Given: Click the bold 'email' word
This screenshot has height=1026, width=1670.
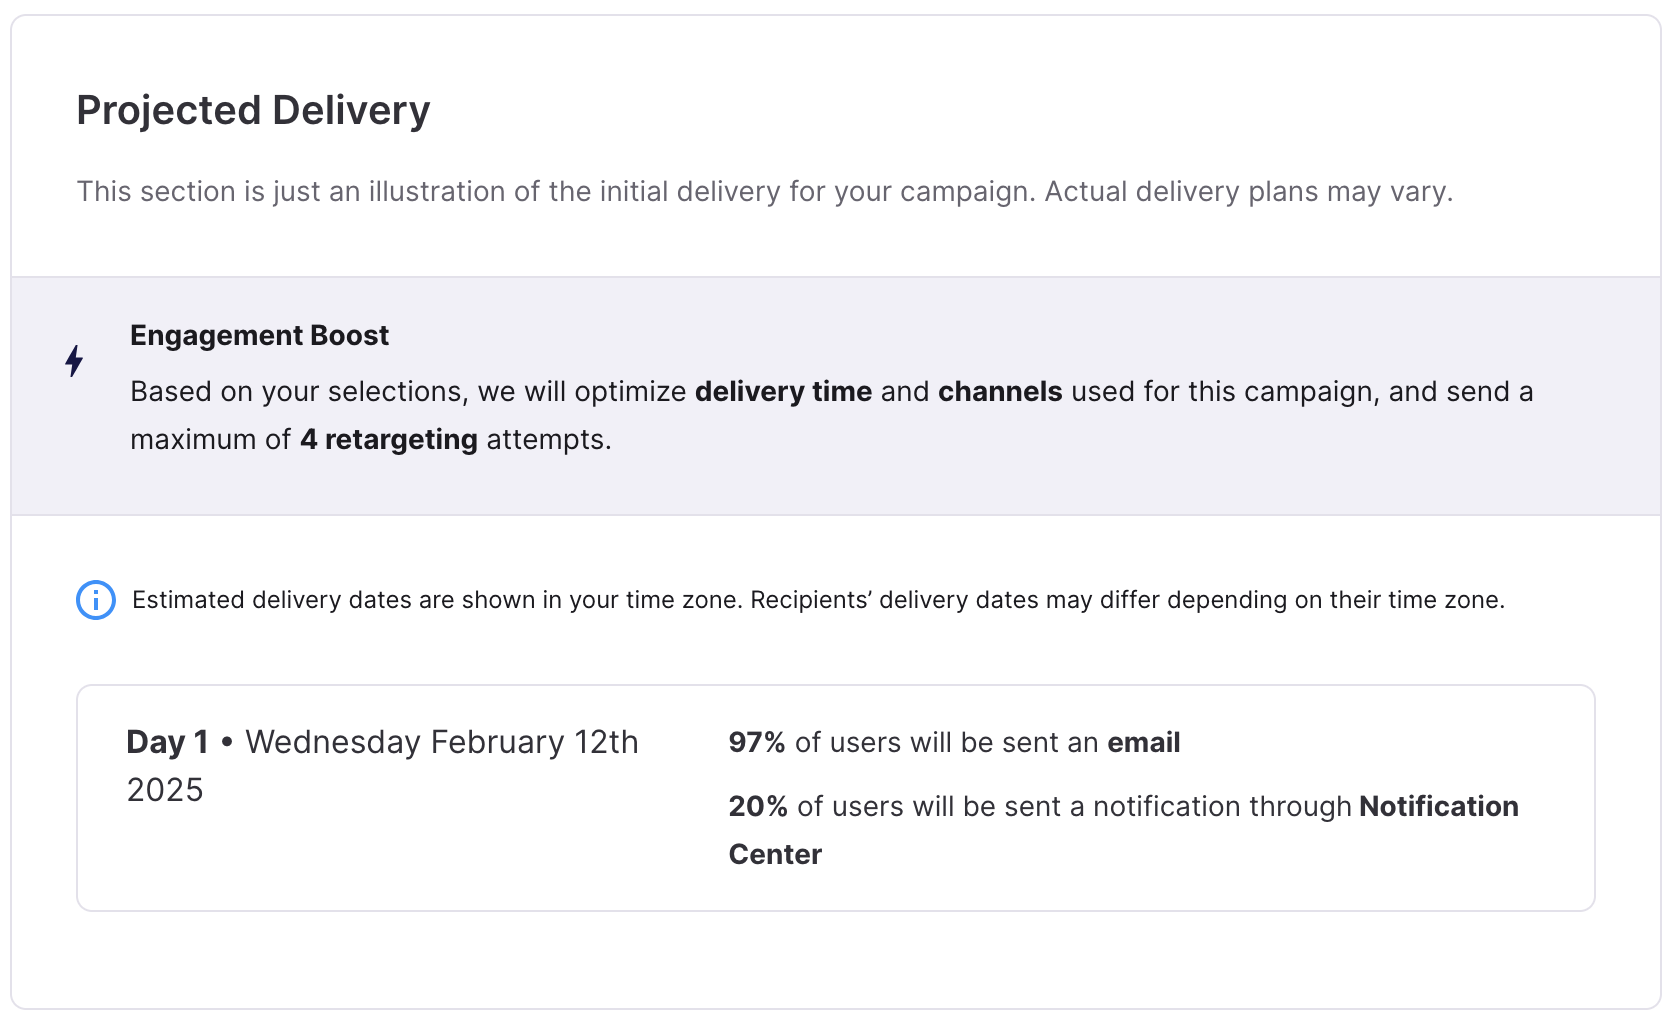Looking at the screenshot, I should [1144, 742].
